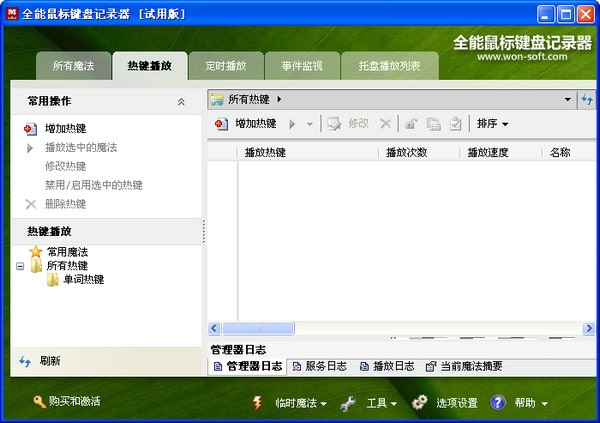Switch to the 管理器日志 log tab
Viewport: 600px width, 423px height.
pos(249,367)
